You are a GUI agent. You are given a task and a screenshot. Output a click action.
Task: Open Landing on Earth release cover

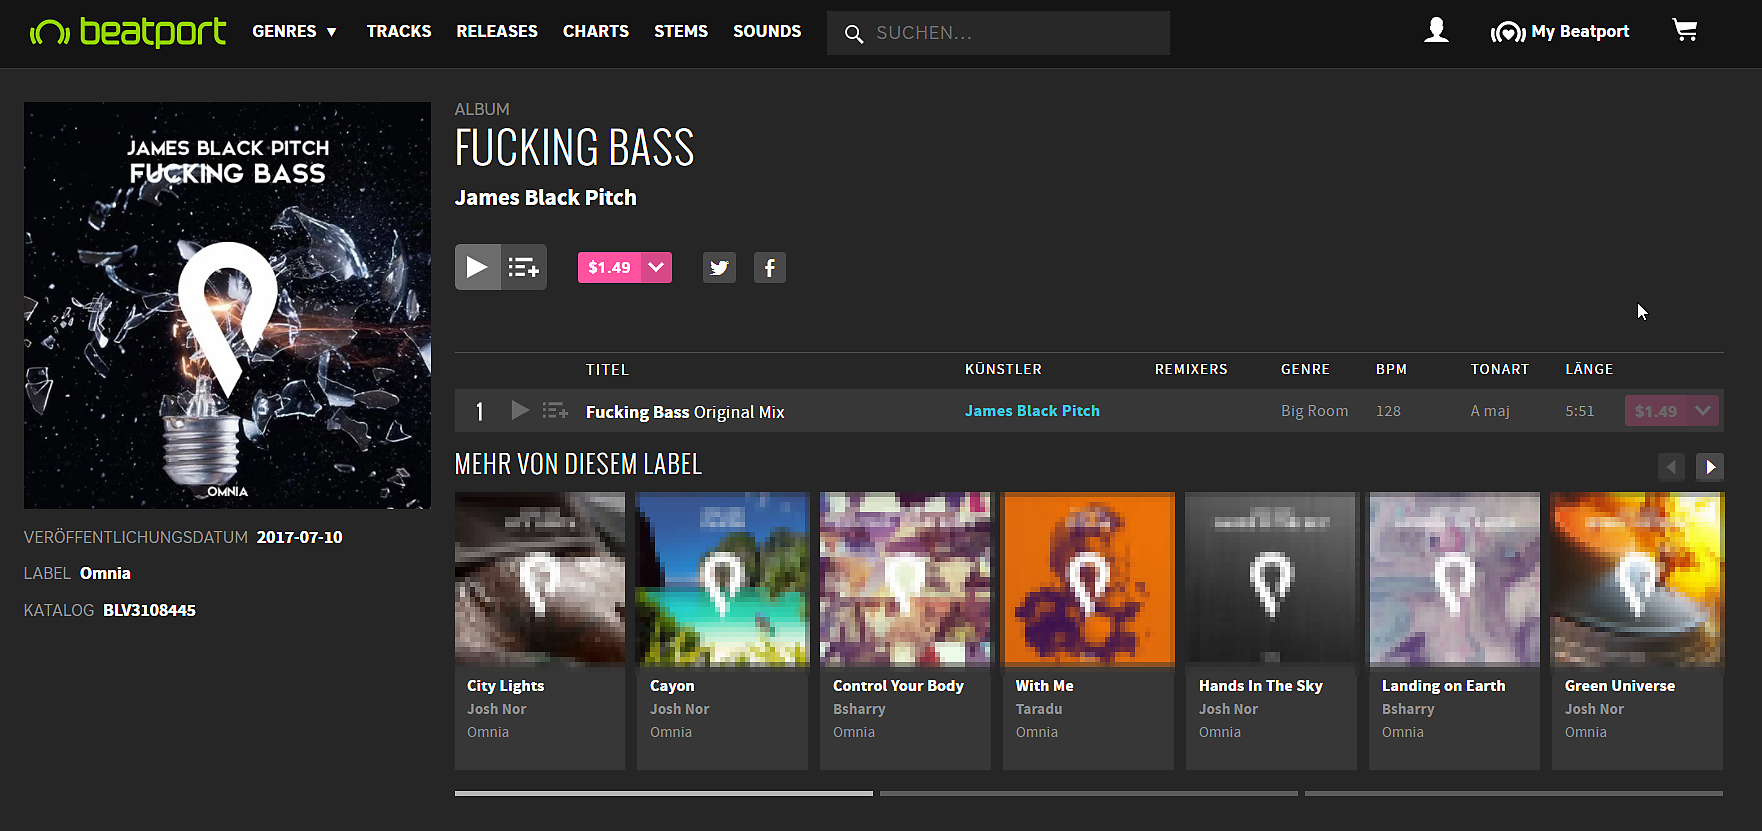[x=1454, y=579]
